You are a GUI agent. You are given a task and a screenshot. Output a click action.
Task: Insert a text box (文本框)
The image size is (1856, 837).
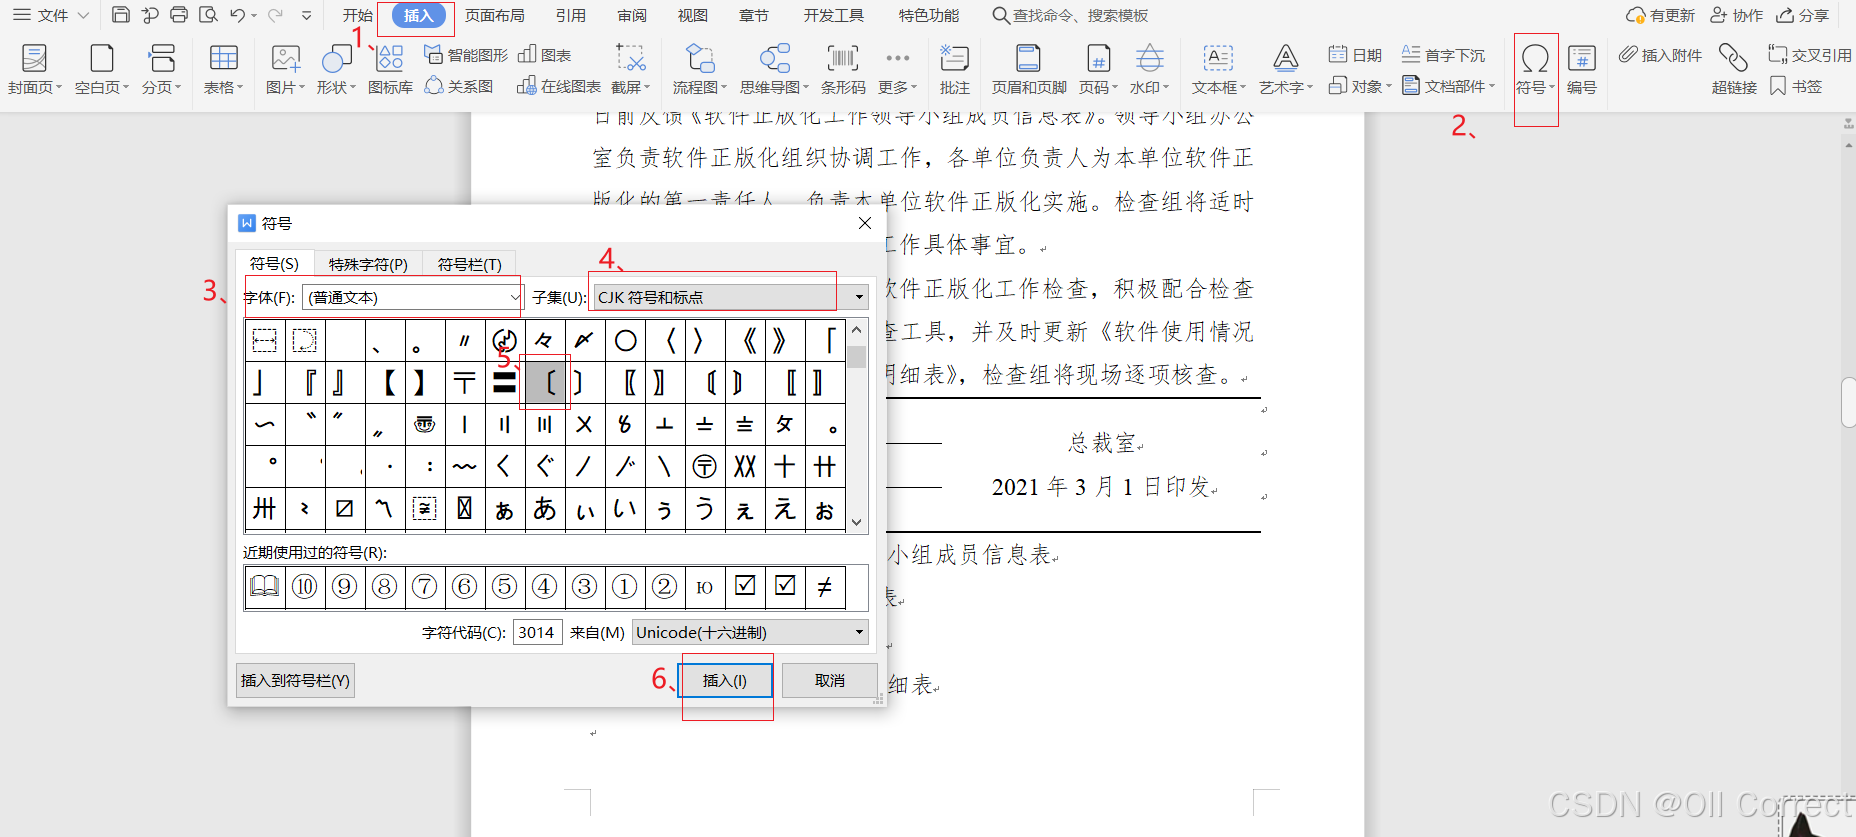coord(1219,69)
